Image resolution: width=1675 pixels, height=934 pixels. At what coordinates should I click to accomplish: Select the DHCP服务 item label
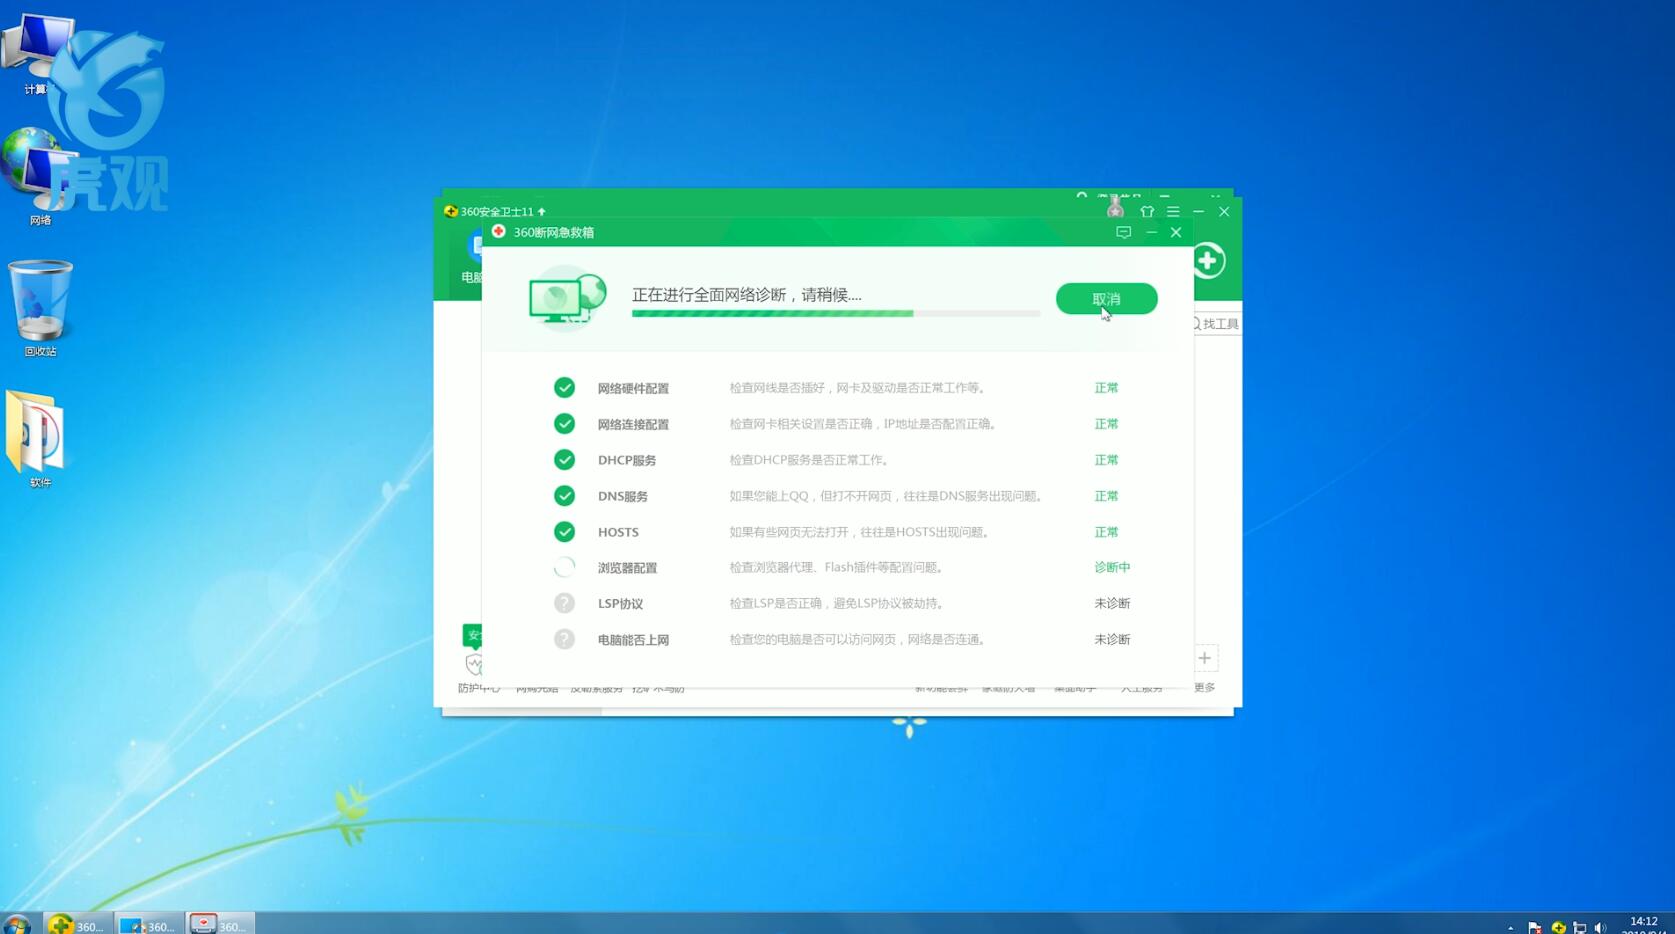(x=627, y=460)
